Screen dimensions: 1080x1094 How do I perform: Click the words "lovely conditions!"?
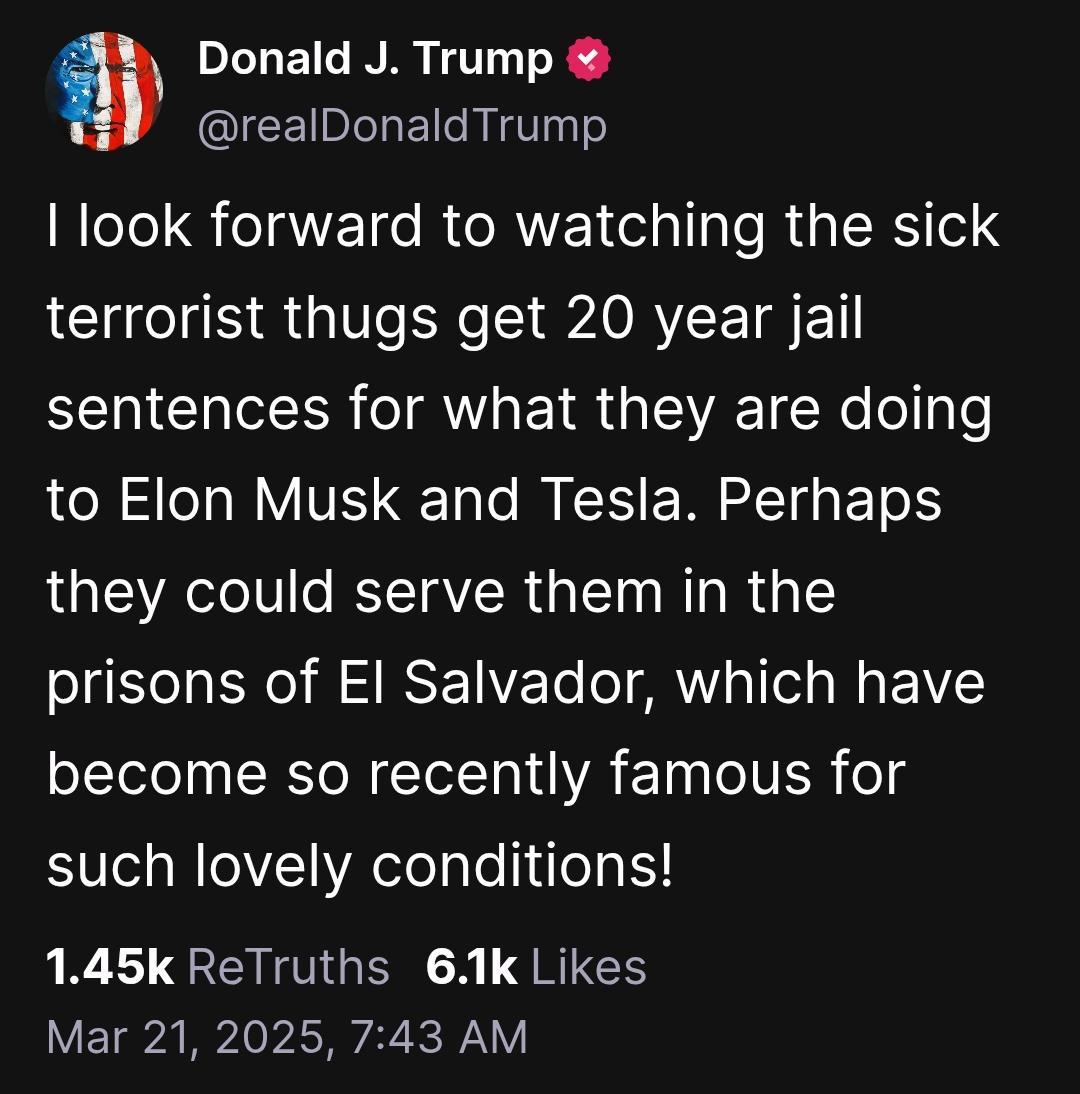[433, 865]
